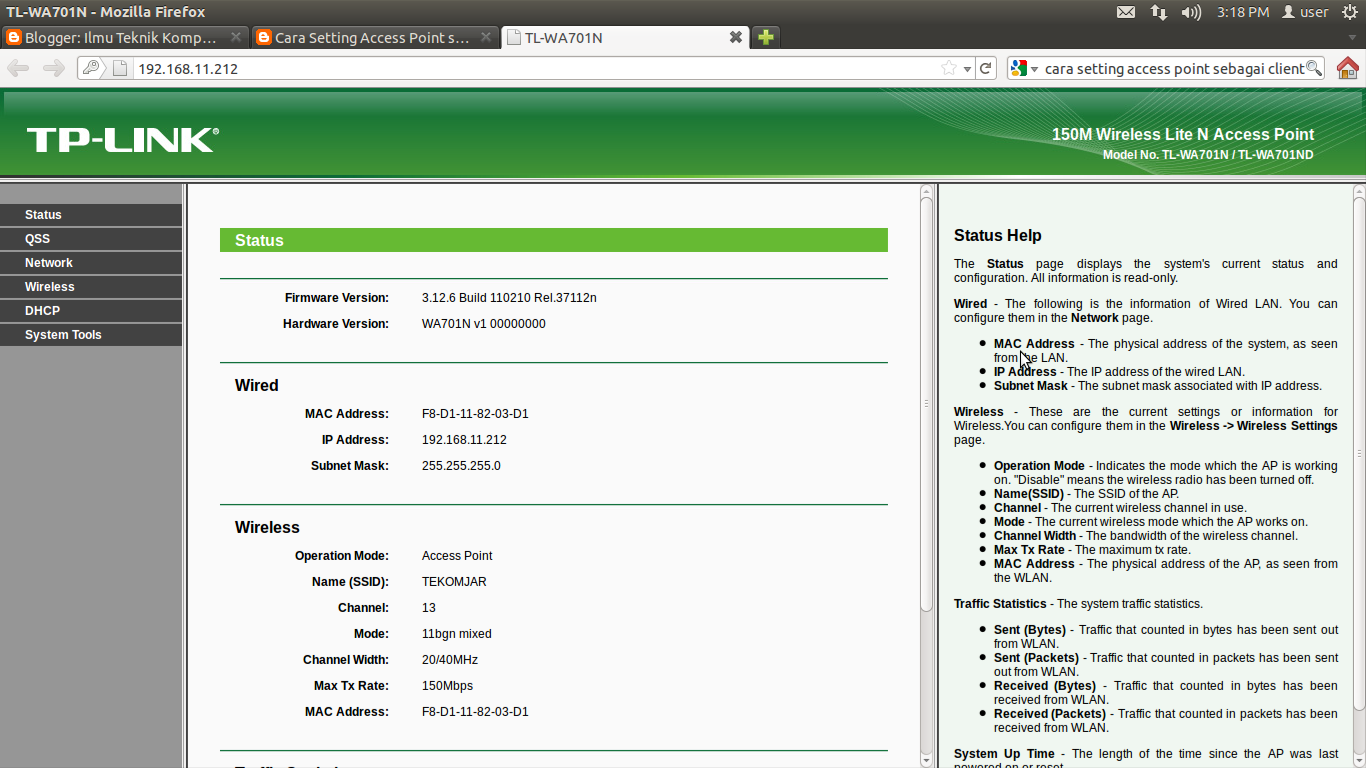
Task: Click the browser Back arrow button
Action: pyautogui.click(x=19, y=68)
